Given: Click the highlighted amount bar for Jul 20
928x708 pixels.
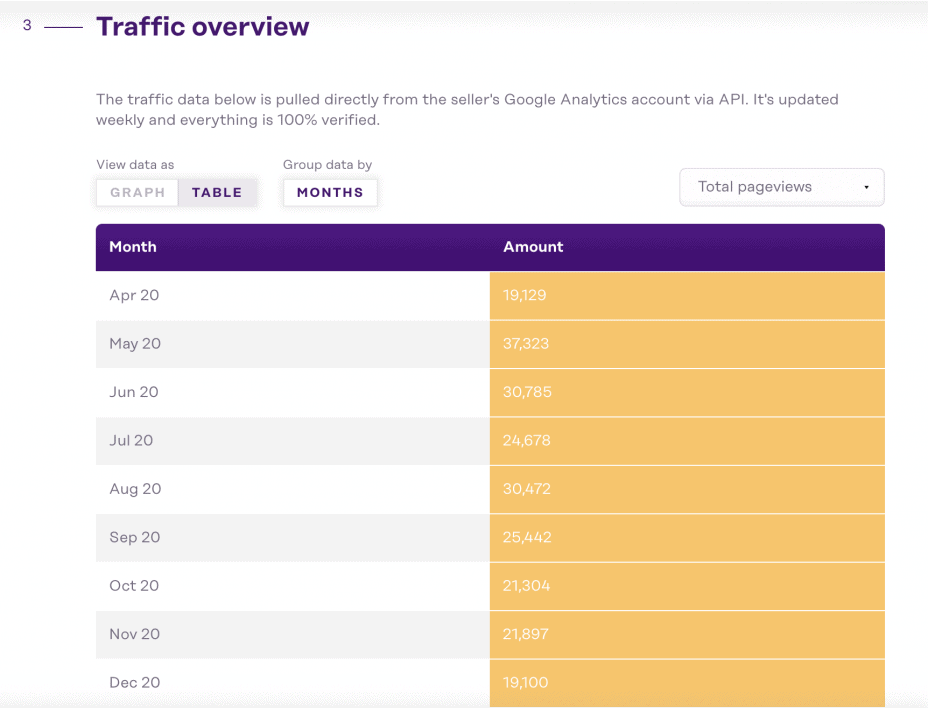Looking at the screenshot, I should pos(686,441).
